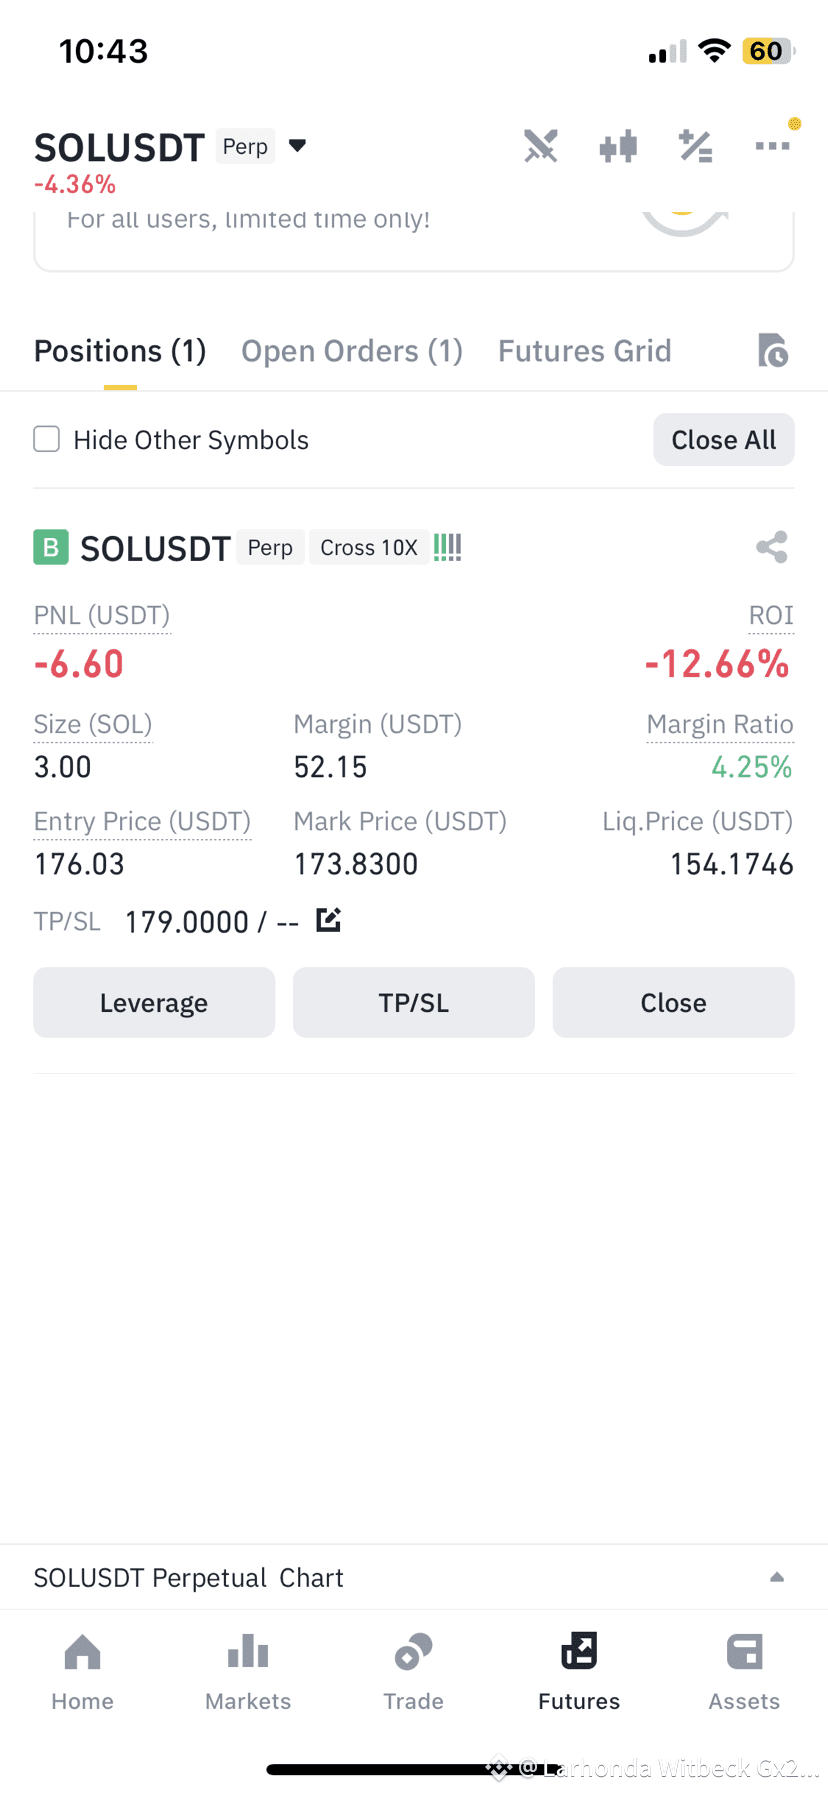Viewport: 828px width, 1793px height.
Task: Open the three-dot more options menu
Action: point(772,146)
